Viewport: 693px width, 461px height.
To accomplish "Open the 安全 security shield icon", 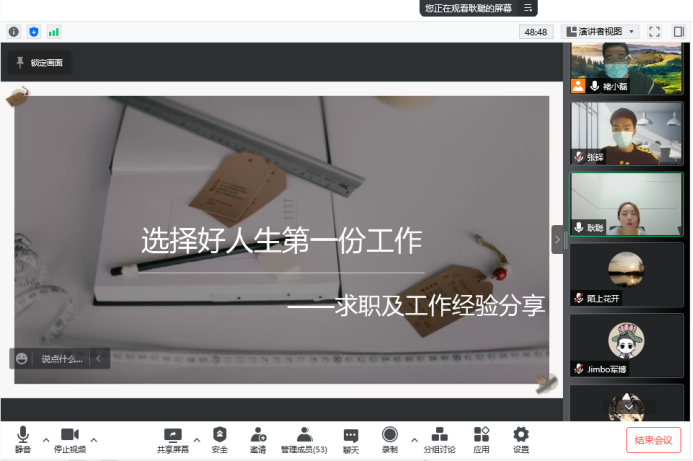I will coord(220,439).
